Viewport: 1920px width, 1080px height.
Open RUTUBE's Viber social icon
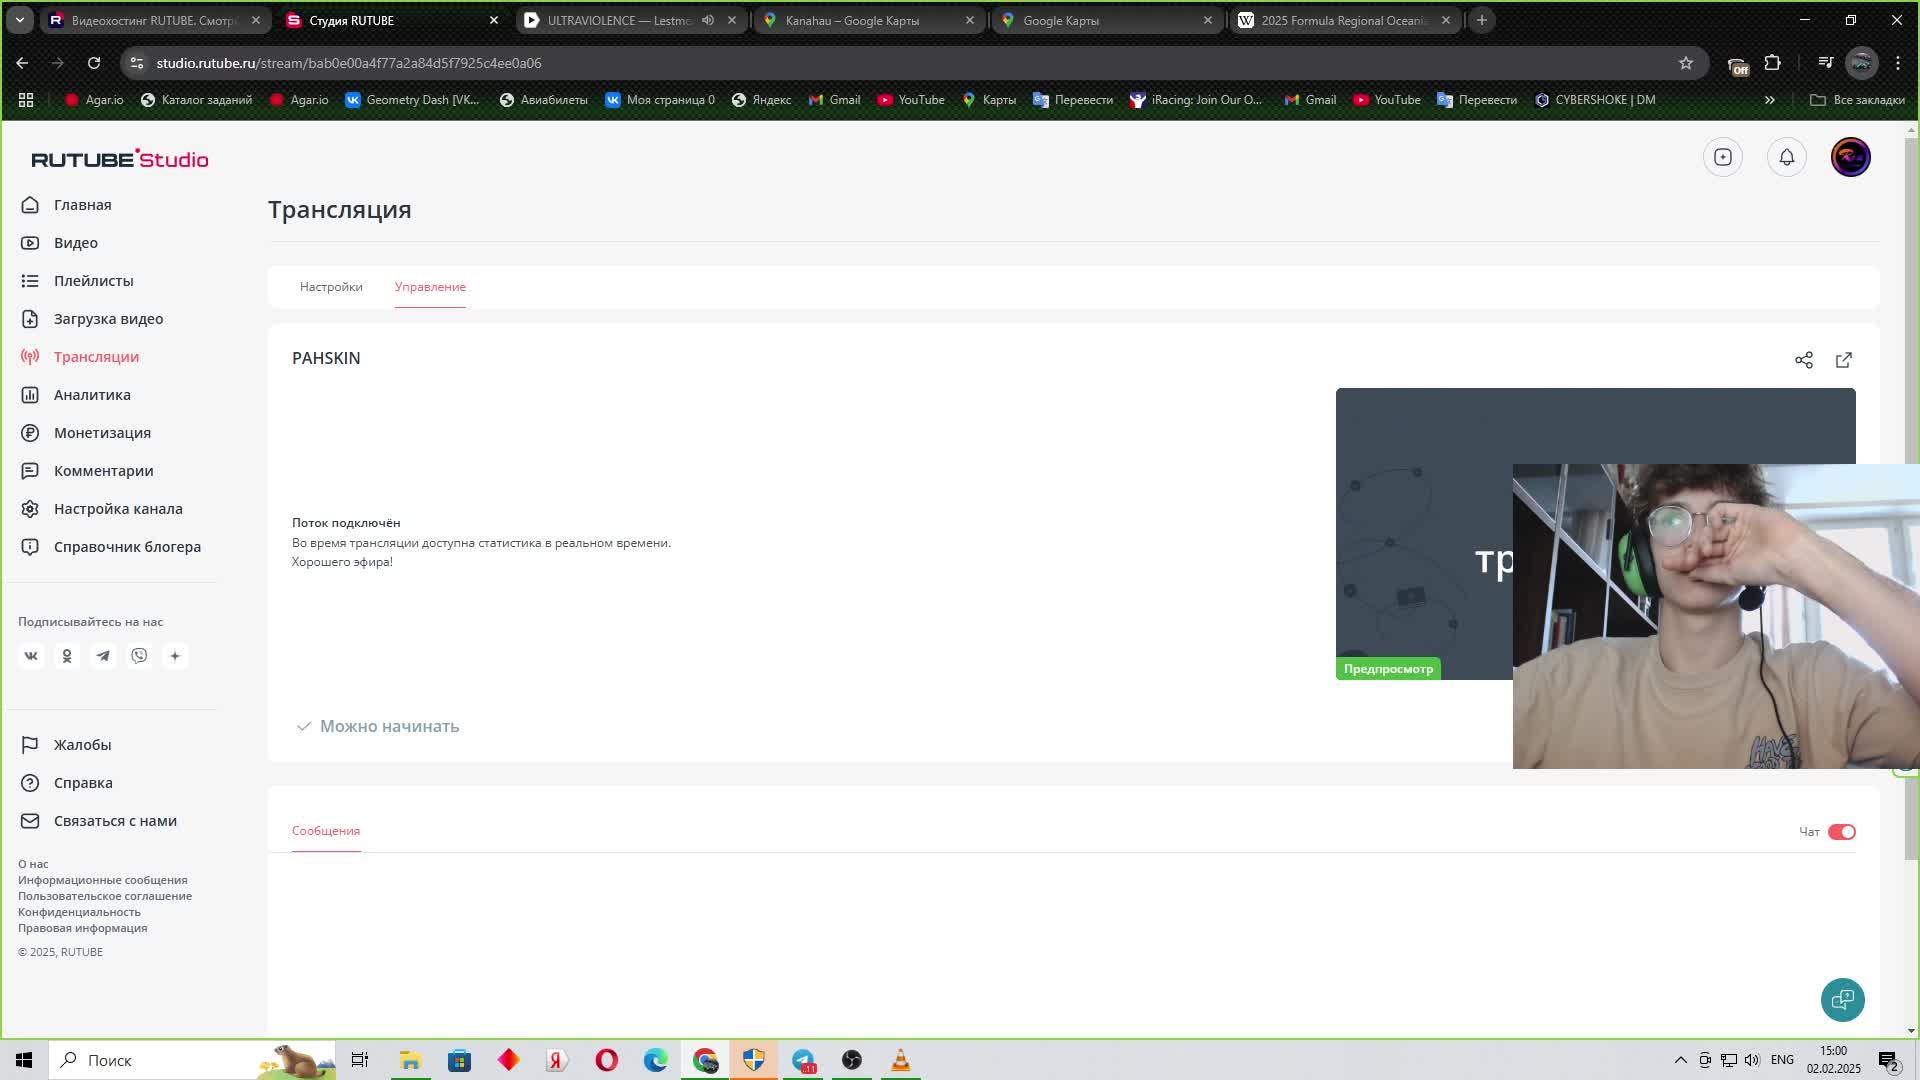(139, 656)
